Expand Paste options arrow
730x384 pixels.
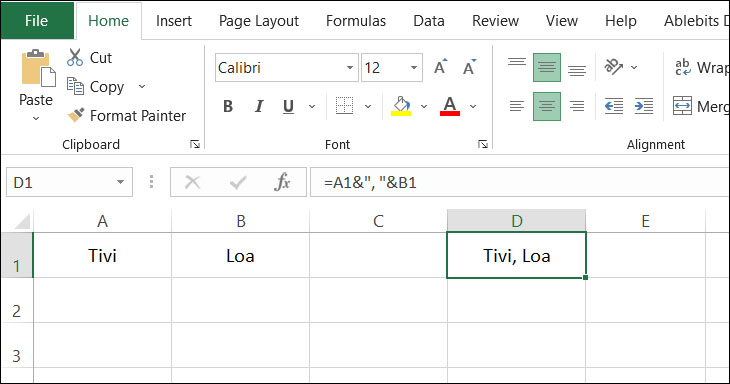[x=36, y=119]
